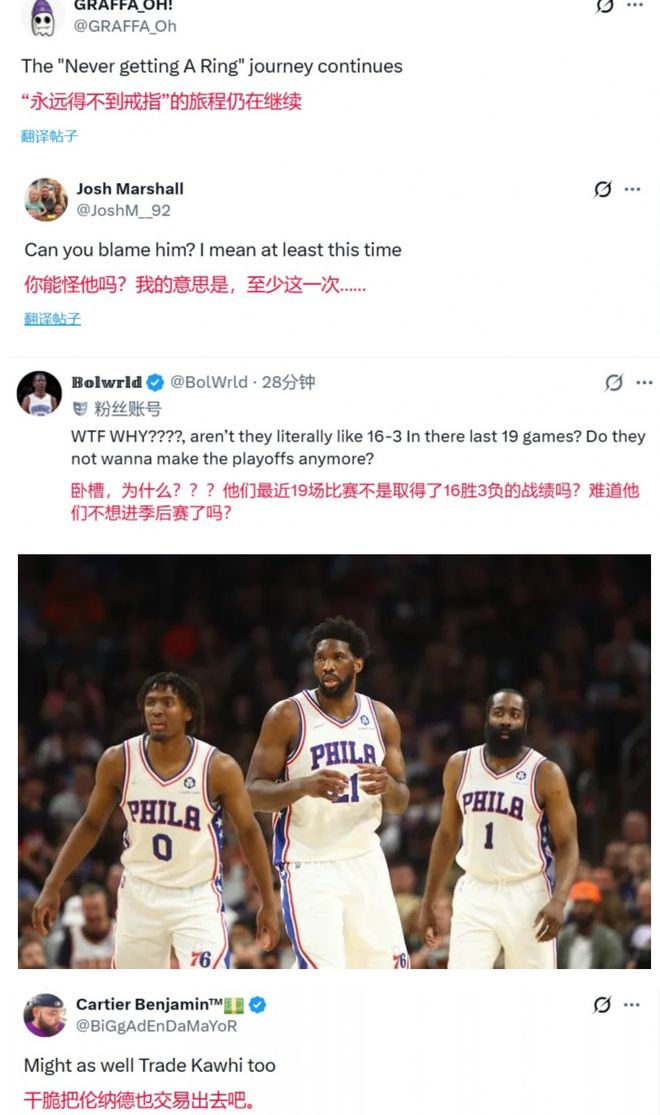Open the 28分钟 timestamp on Bolwrld's post
Viewport: 660px width, 1115px height.
tap(288, 382)
